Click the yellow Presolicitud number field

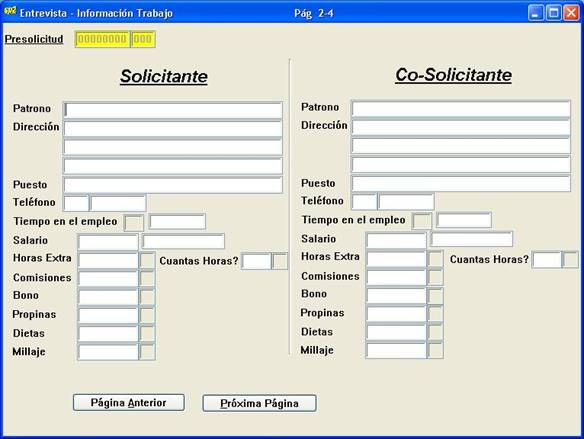(x=102, y=39)
